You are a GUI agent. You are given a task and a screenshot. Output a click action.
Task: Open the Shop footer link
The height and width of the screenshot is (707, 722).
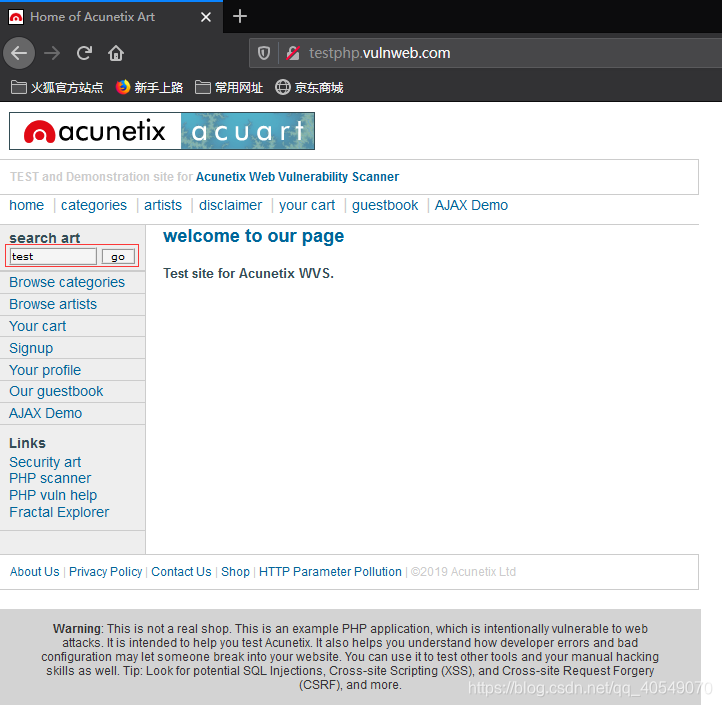(x=235, y=572)
